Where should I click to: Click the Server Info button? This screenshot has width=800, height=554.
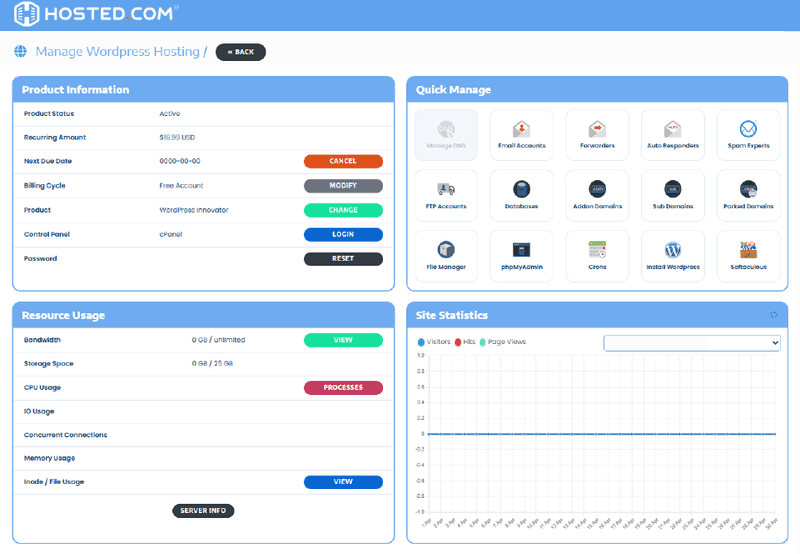[x=203, y=511]
